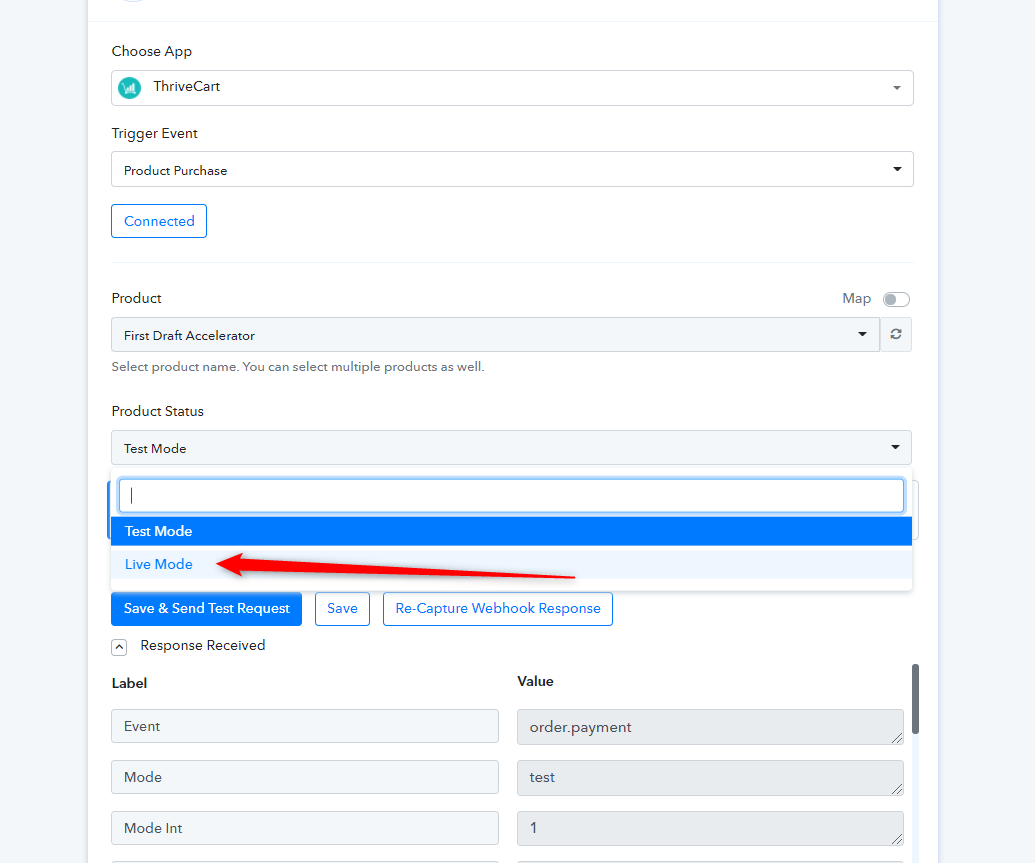The height and width of the screenshot is (863, 1035).
Task: Focus the dropdown search input field
Action: tap(511, 495)
